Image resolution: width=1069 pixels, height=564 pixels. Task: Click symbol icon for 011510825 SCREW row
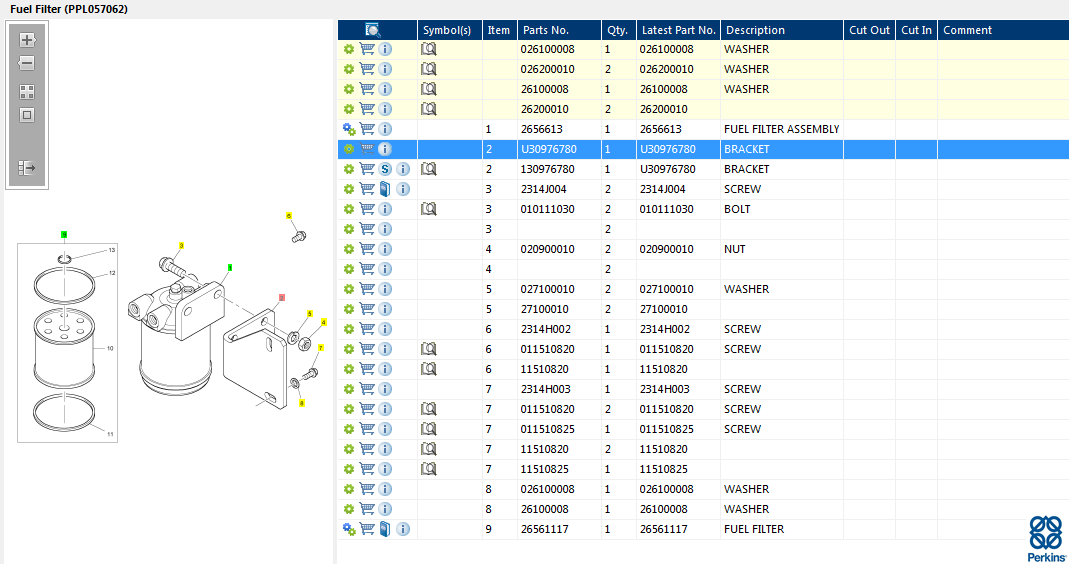428,429
